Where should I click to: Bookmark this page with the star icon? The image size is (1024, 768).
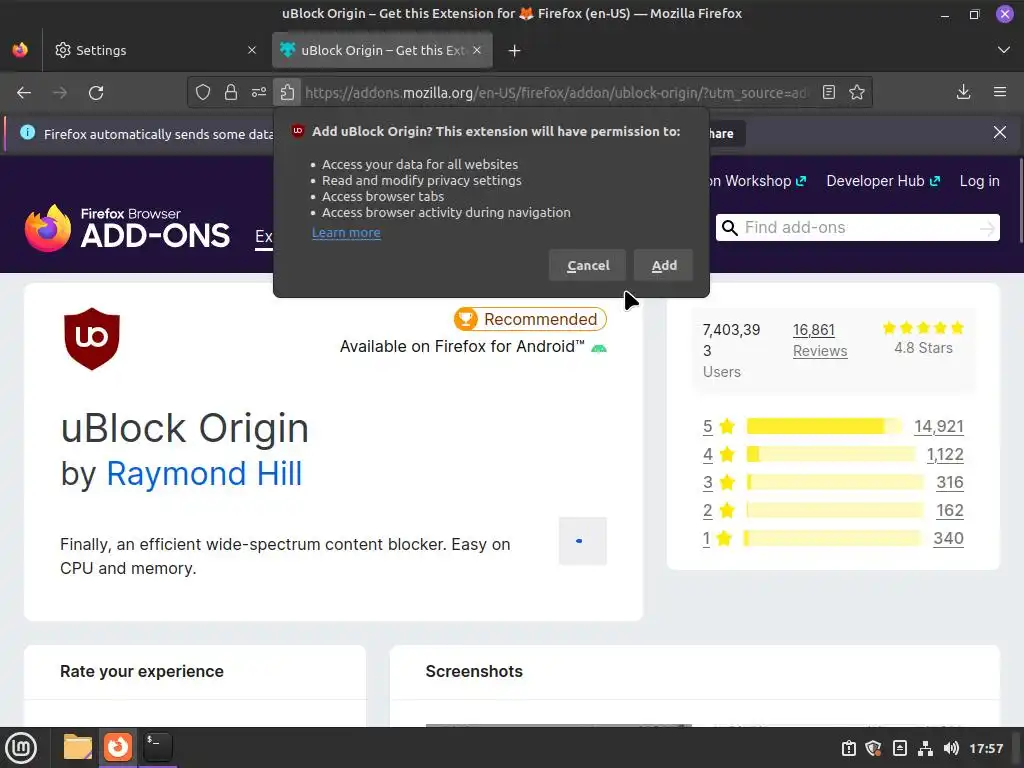click(x=857, y=93)
